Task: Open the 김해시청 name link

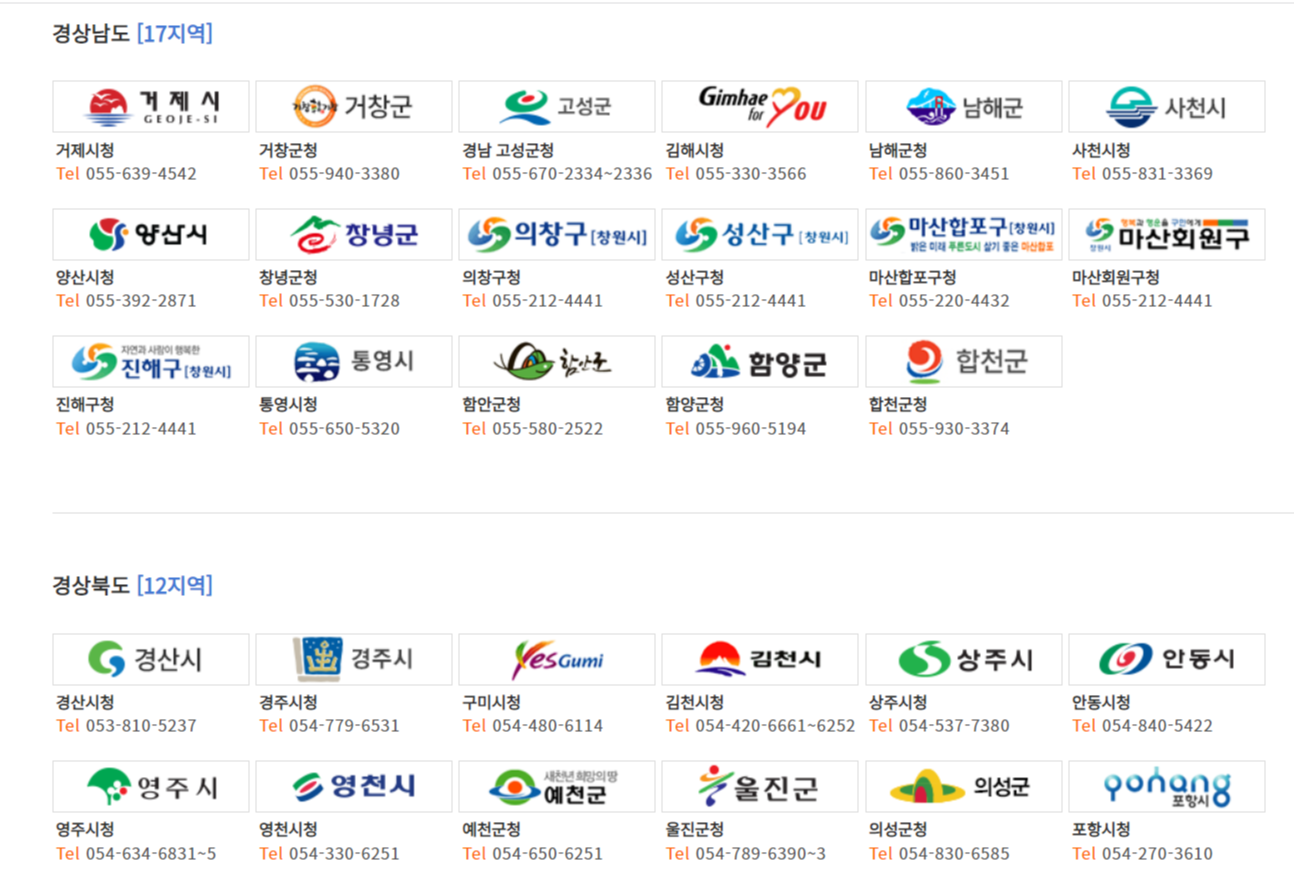Action: pyautogui.click(x=694, y=150)
